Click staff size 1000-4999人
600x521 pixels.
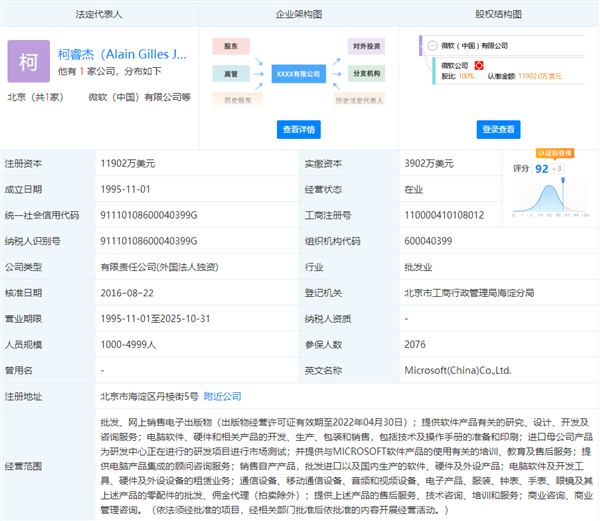[128, 345]
